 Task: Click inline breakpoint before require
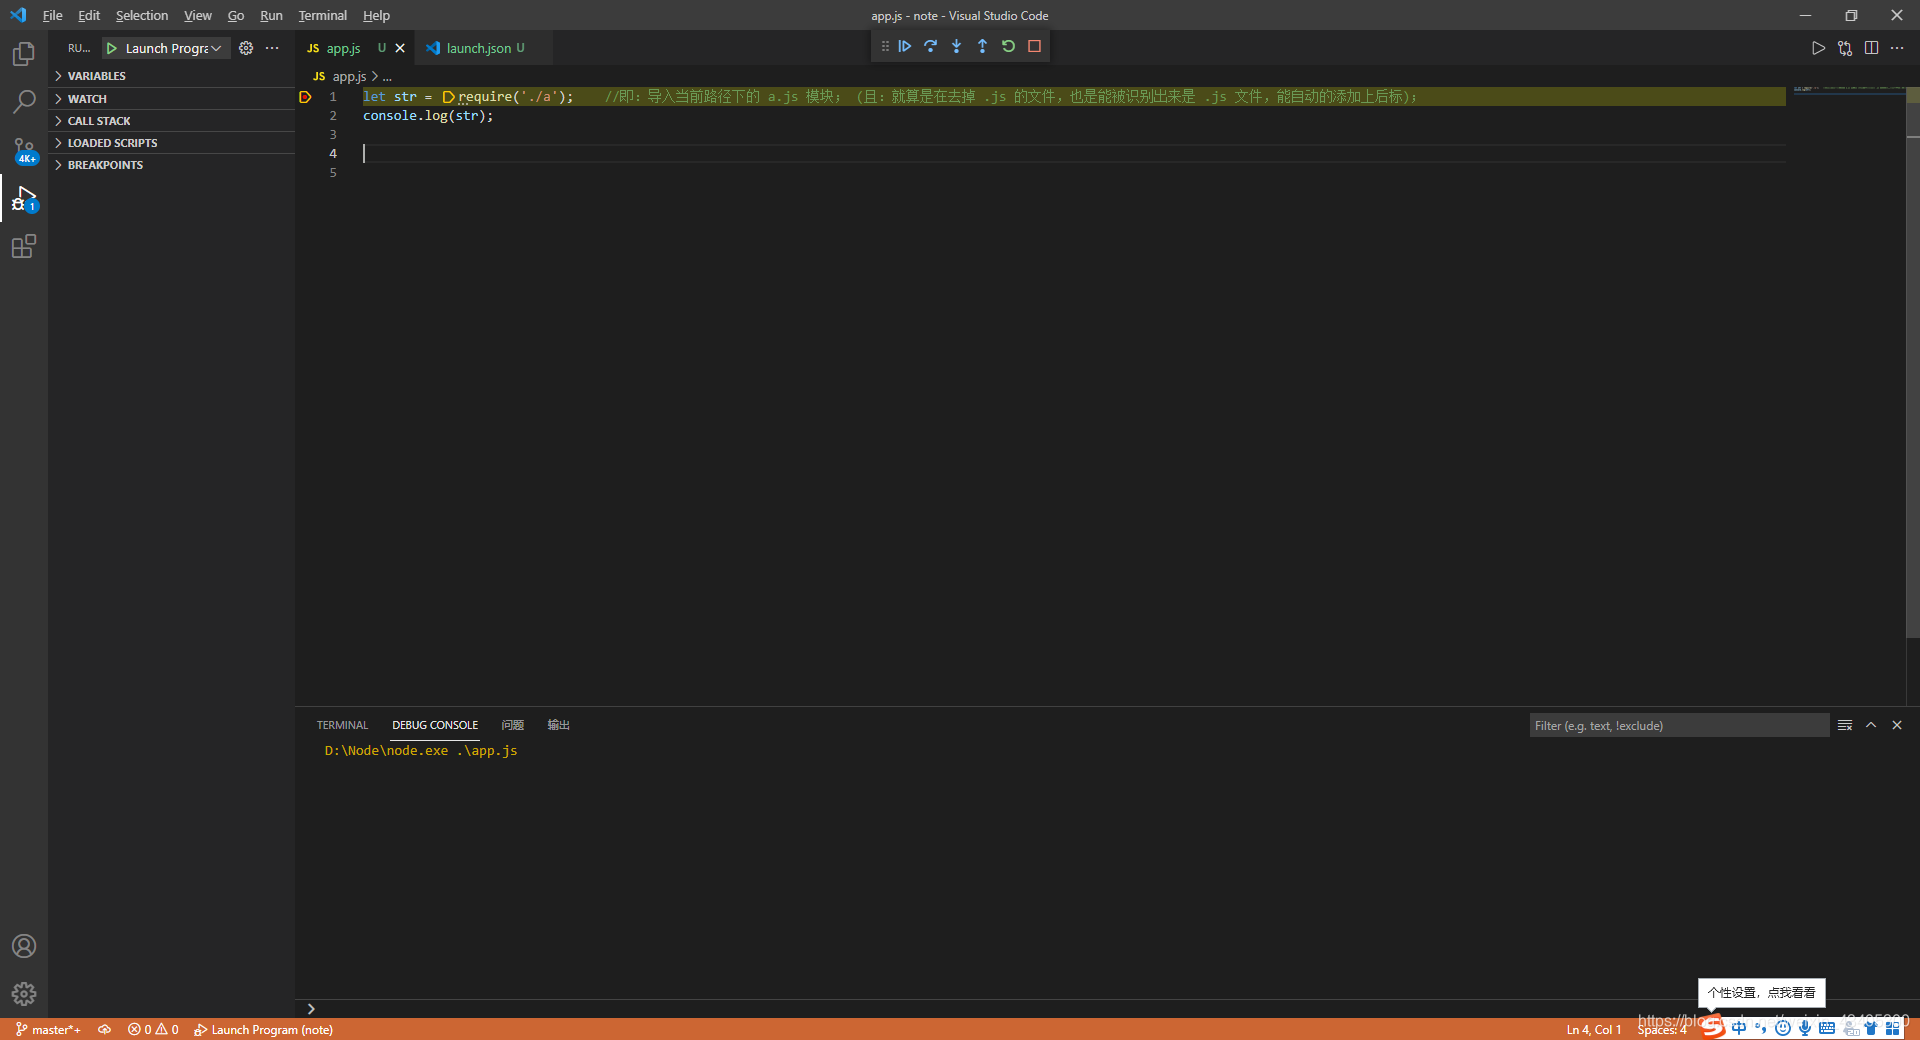[x=449, y=97]
